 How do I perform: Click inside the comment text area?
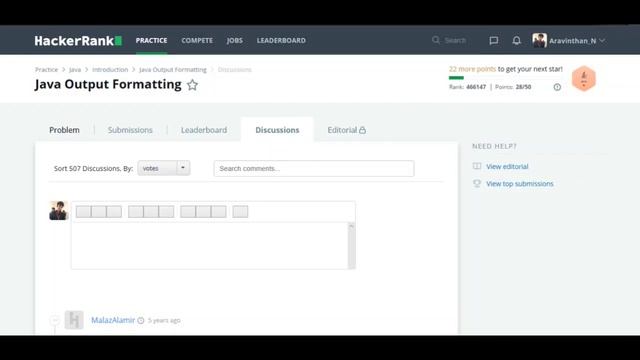click(209, 245)
